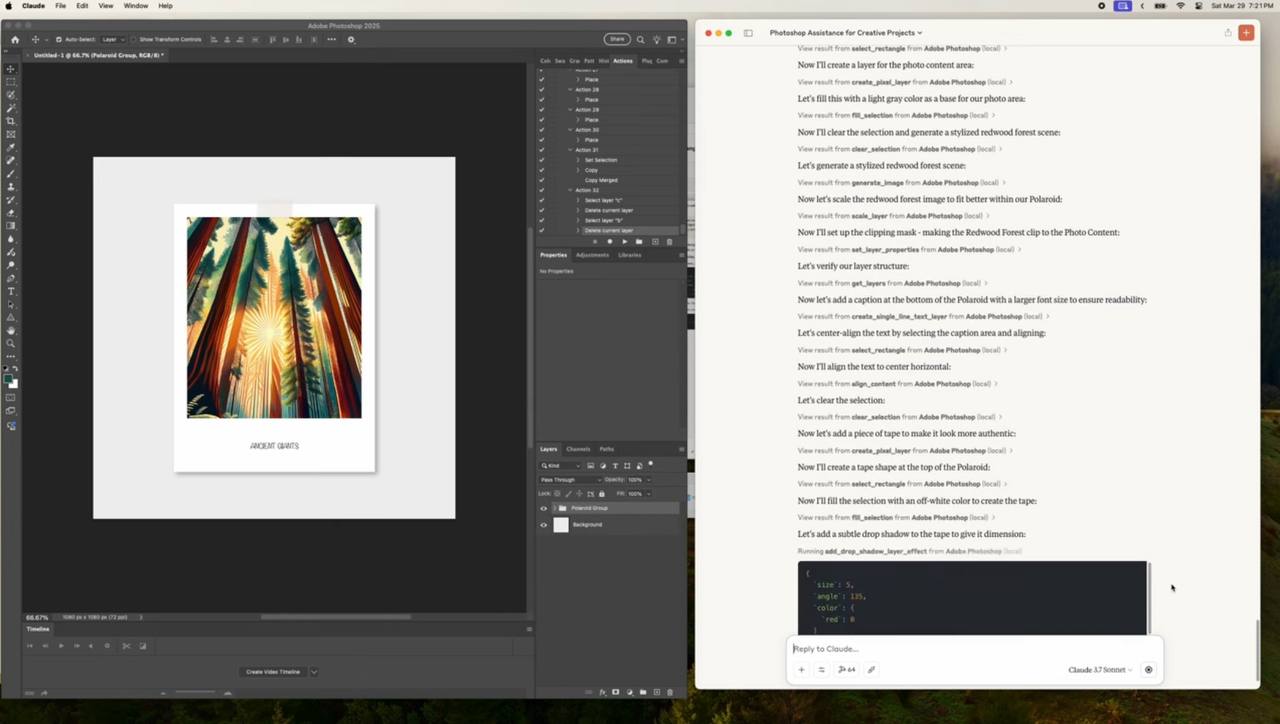Toggle checkmark beside Action 31

click(542, 150)
